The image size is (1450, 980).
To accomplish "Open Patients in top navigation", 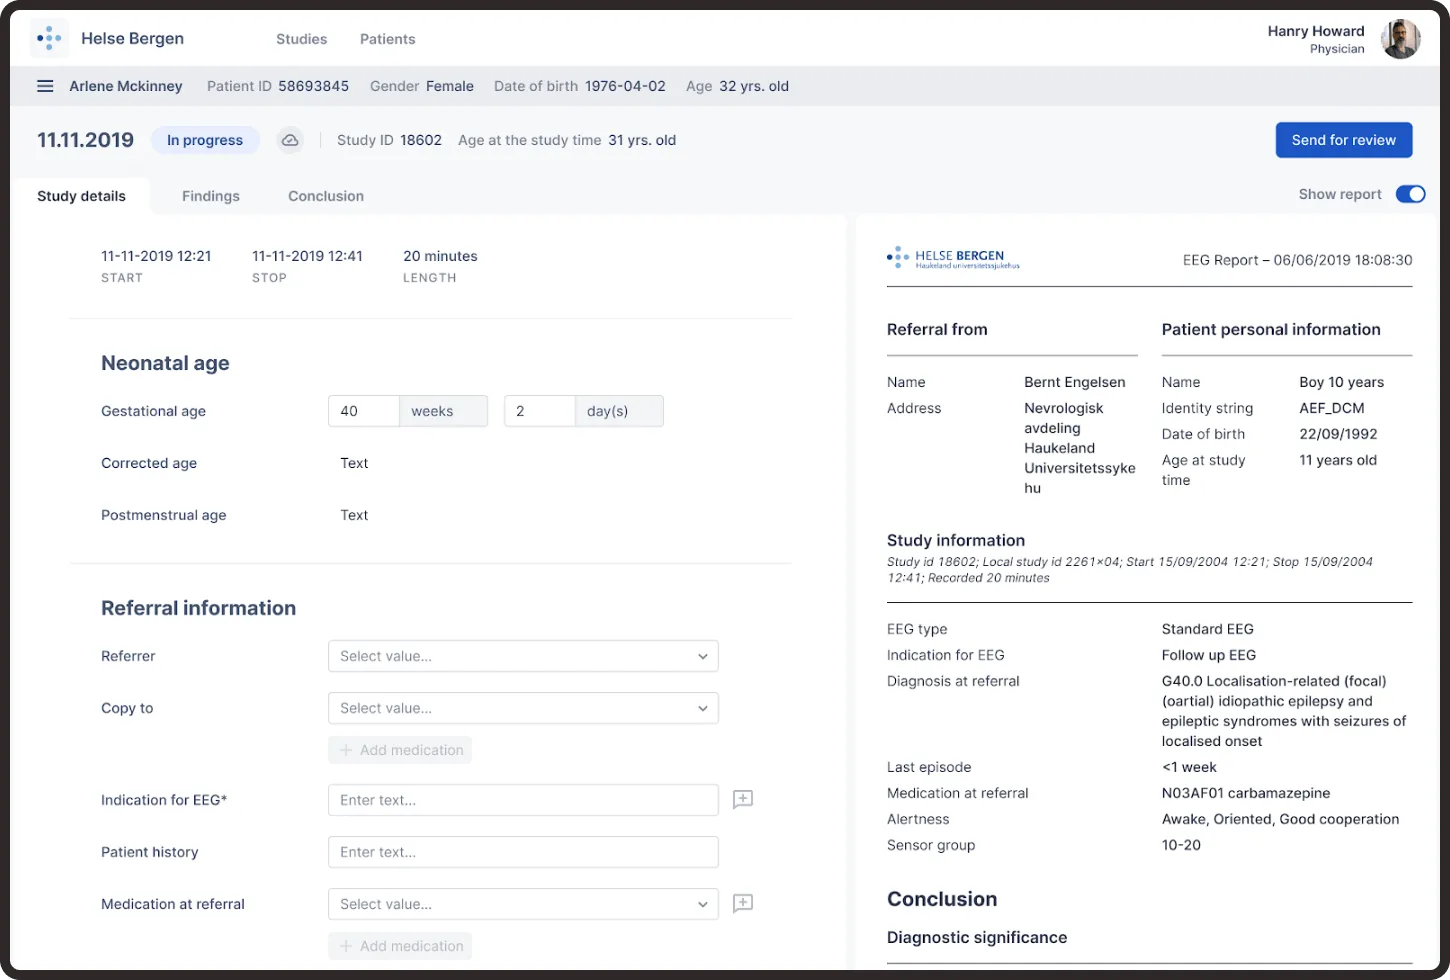I will [388, 39].
